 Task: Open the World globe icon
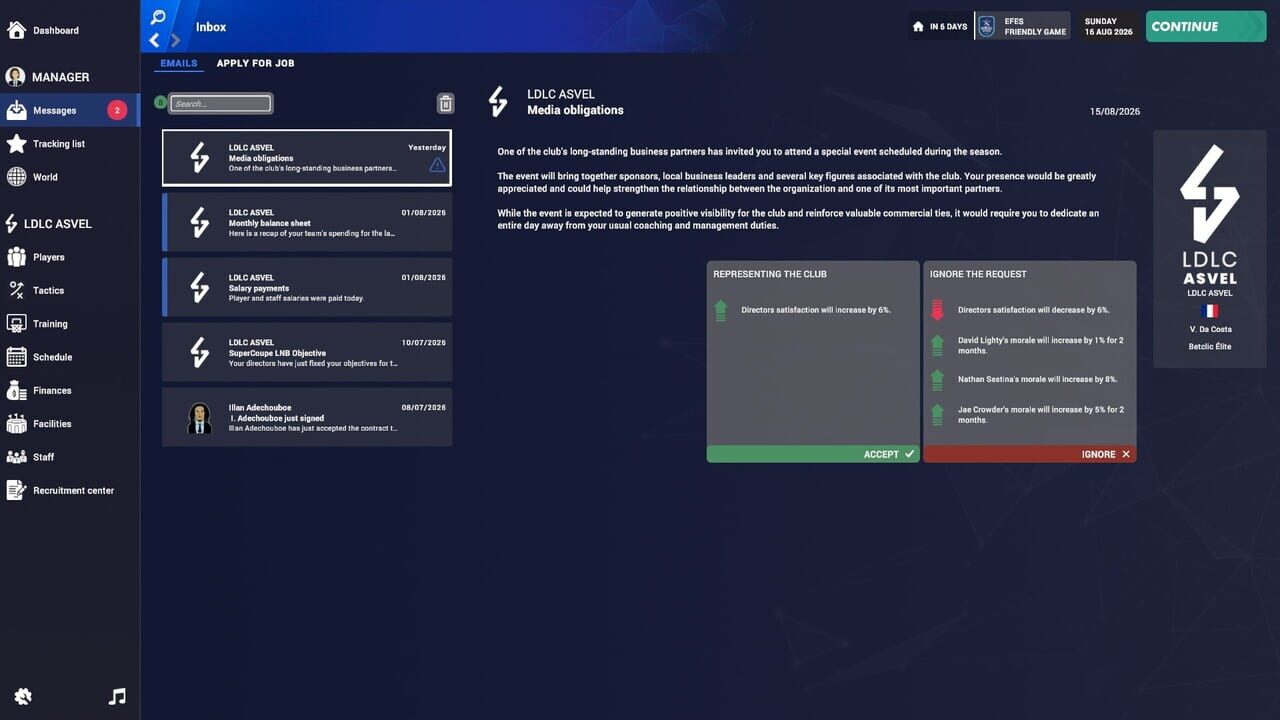coord(16,177)
